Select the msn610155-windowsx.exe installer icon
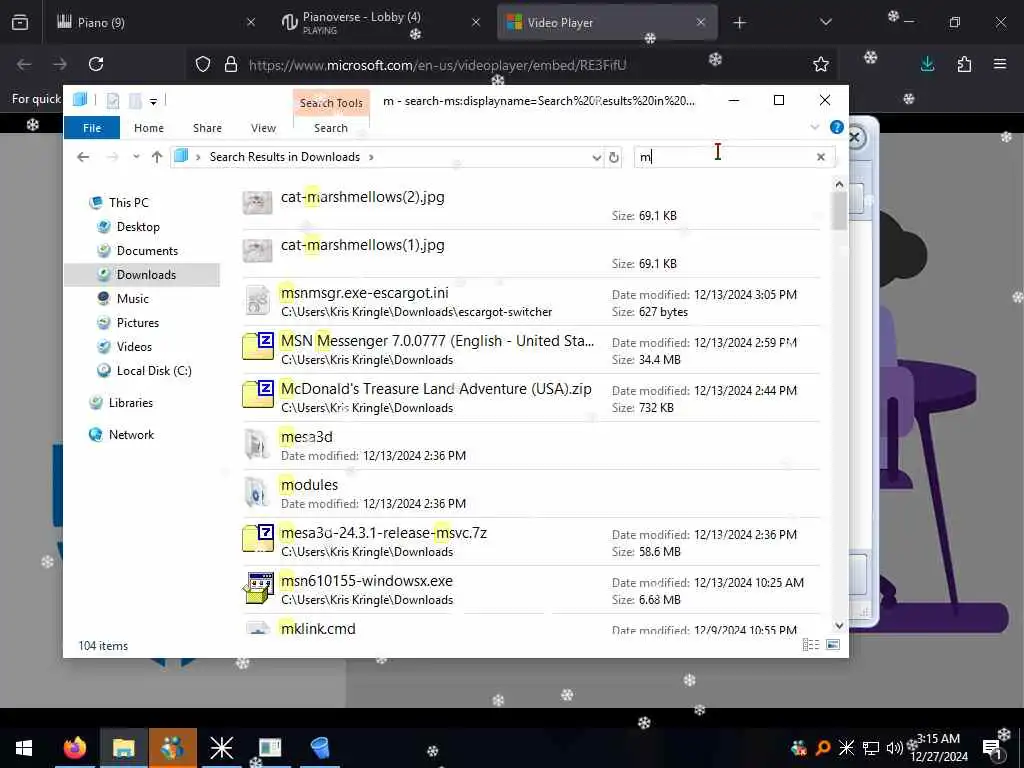The height and width of the screenshot is (768, 1024). 259,588
